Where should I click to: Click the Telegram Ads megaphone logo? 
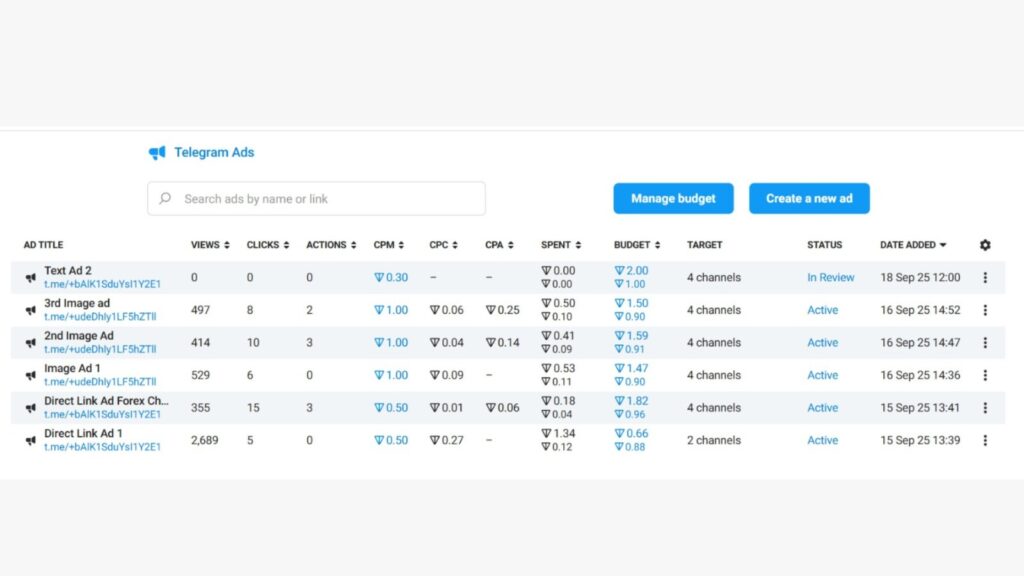(x=156, y=152)
